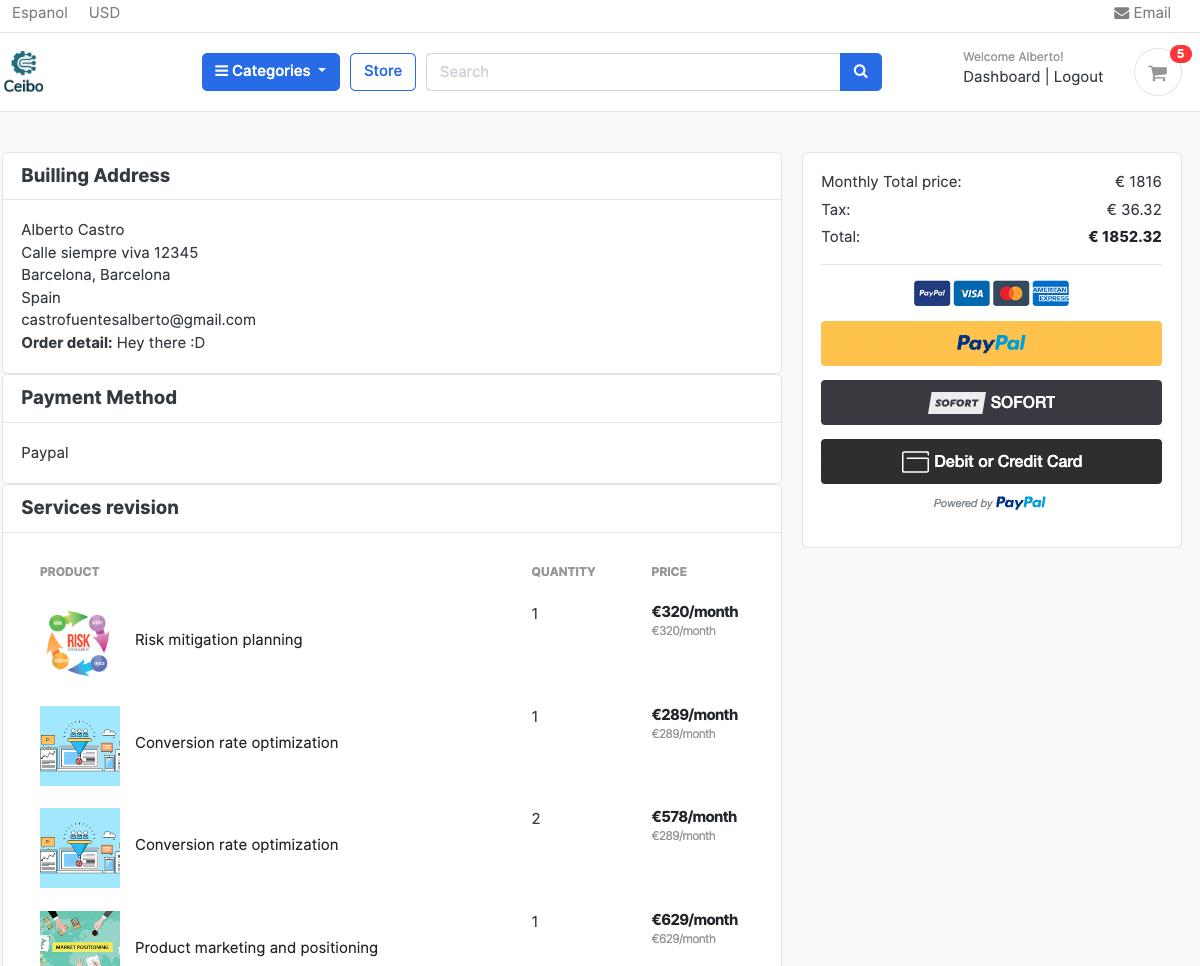
Task: Click the Calle siempre viva 12345 line
Action: [110, 253]
